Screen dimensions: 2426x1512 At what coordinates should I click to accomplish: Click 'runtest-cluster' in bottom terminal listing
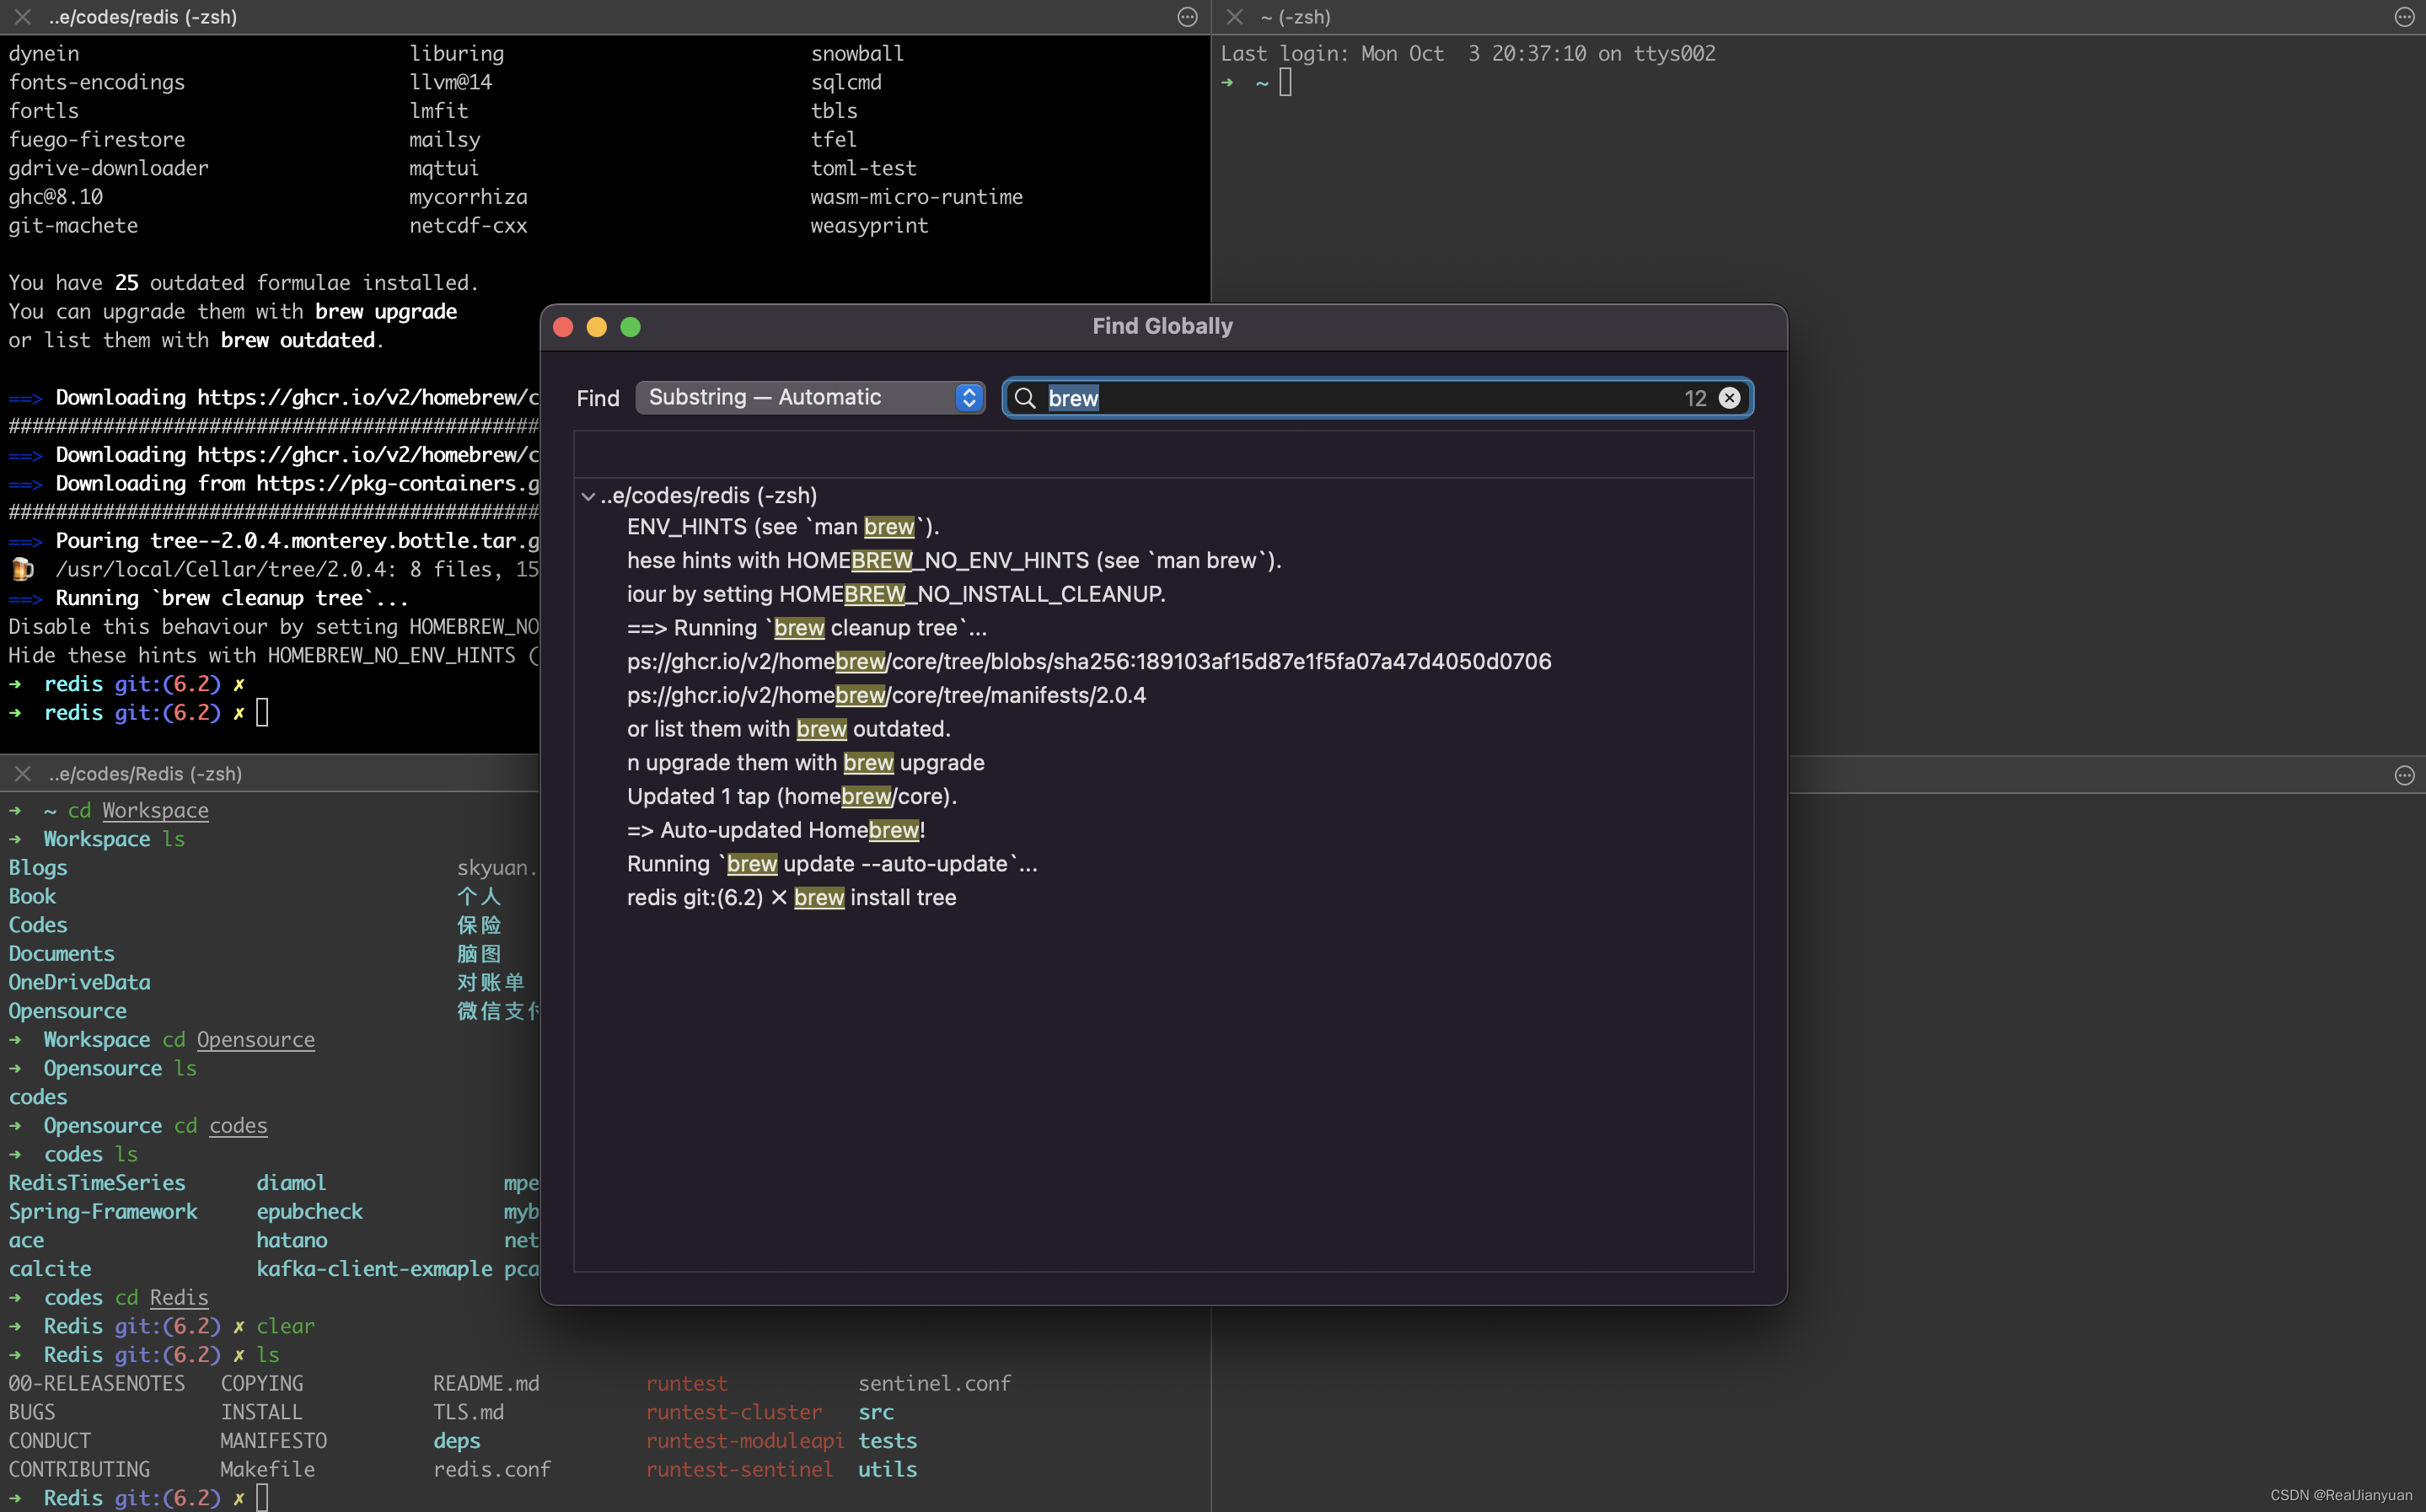click(x=734, y=1412)
